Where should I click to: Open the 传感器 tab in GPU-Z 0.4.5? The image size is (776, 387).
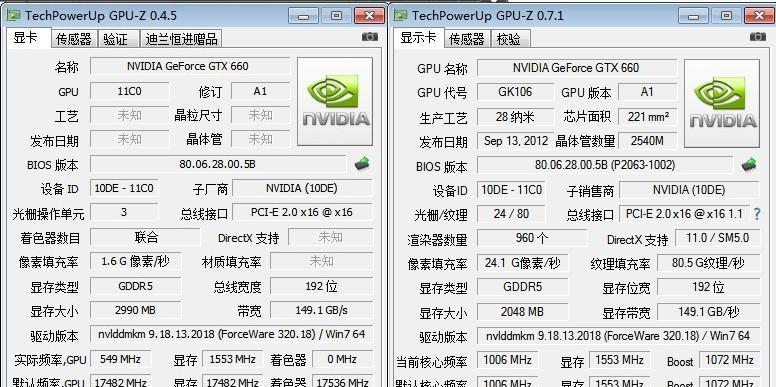click(74, 39)
